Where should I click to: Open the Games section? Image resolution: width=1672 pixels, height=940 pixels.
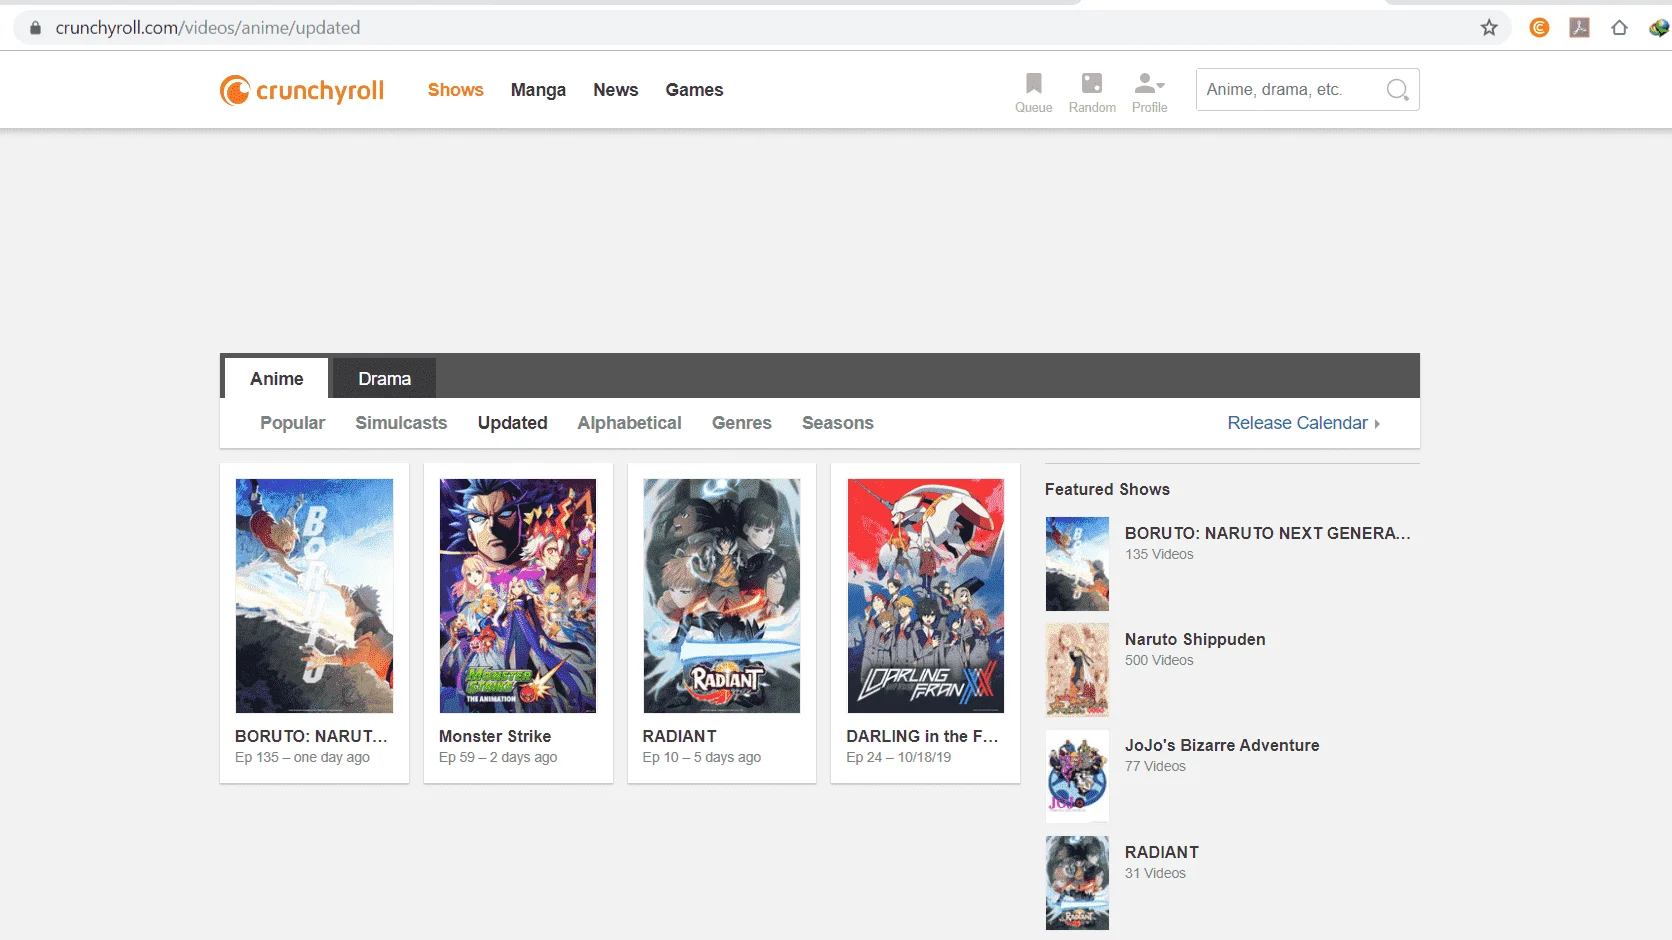(694, 90)
